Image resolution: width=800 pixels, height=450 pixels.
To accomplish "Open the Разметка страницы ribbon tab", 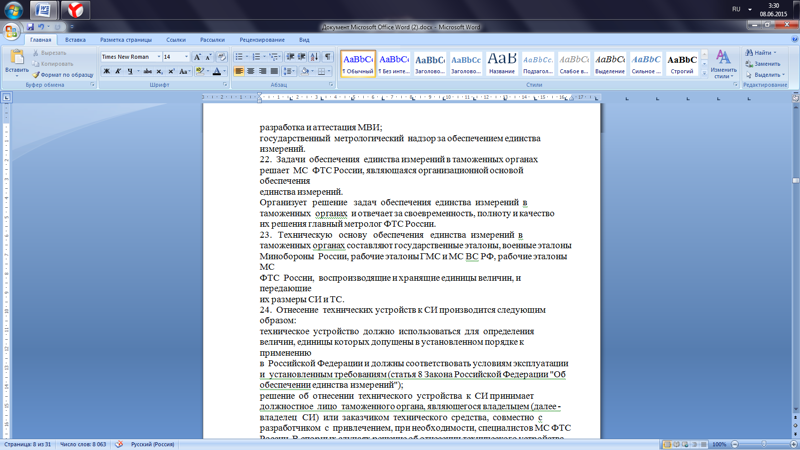I will (x=126, y=40).
